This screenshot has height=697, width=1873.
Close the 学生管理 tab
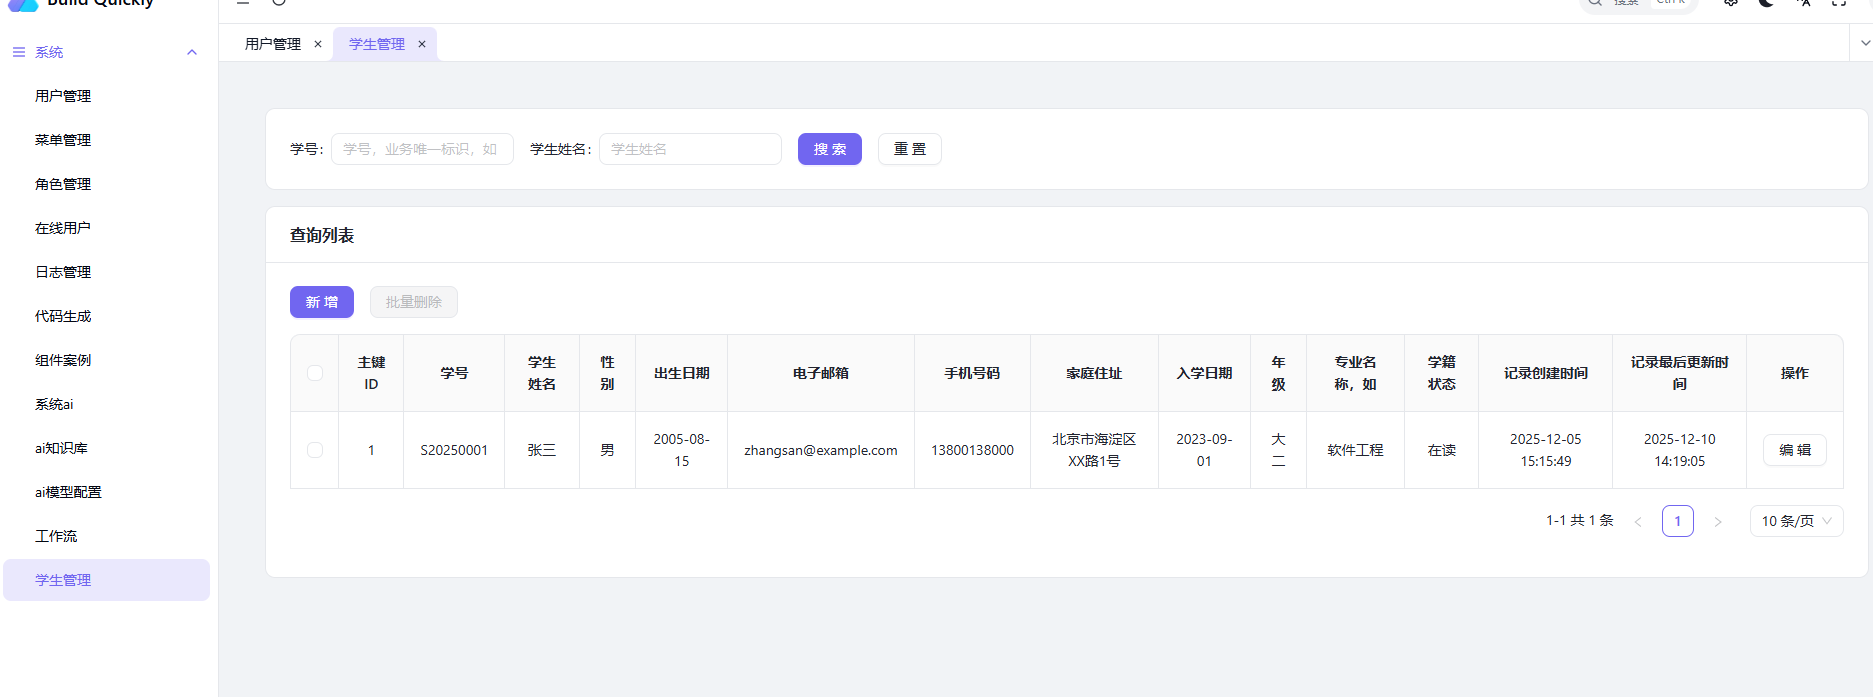tap(422, 44)
